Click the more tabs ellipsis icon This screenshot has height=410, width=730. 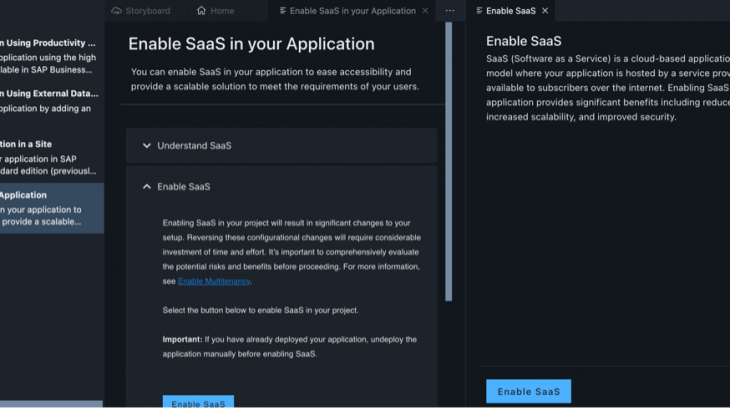tap(450, 11)
